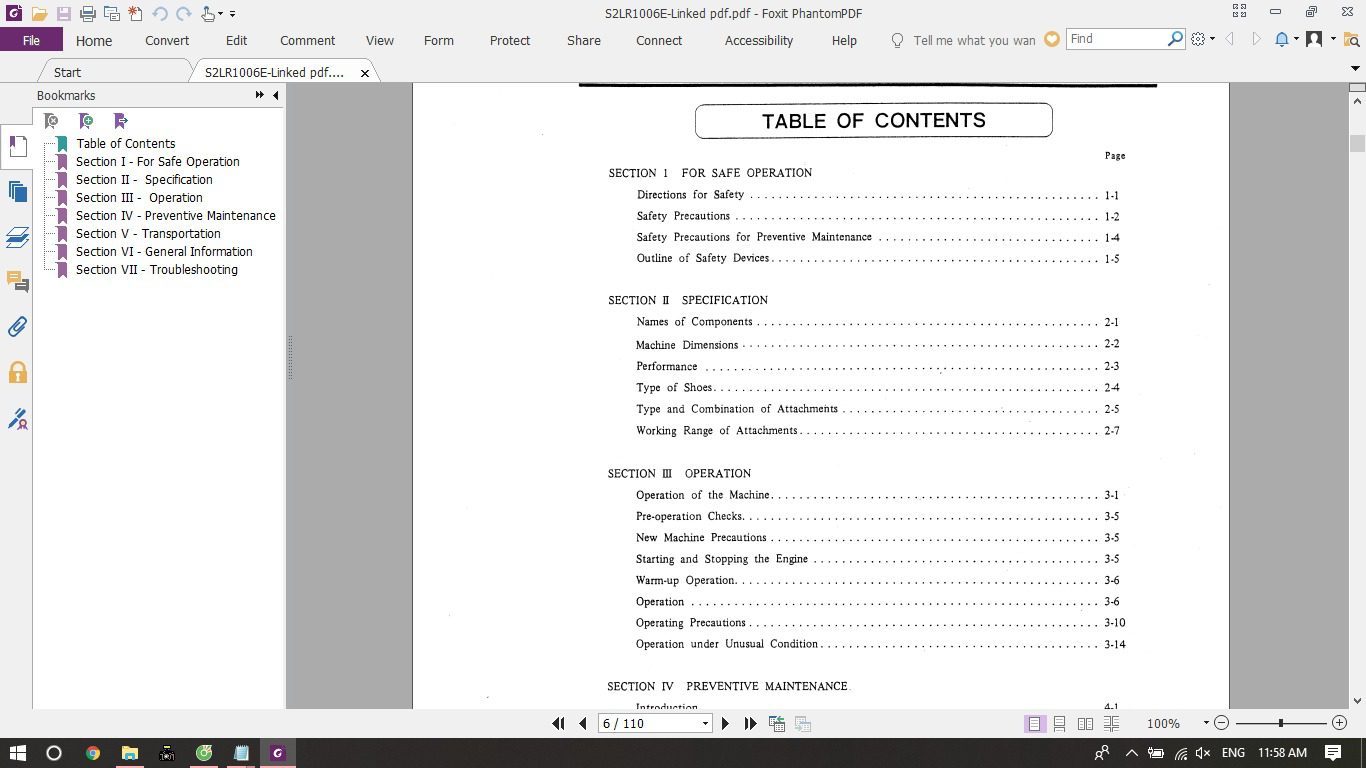Open the Security panel with lock icon
The image size is (1366, 768).
[16, 370]
